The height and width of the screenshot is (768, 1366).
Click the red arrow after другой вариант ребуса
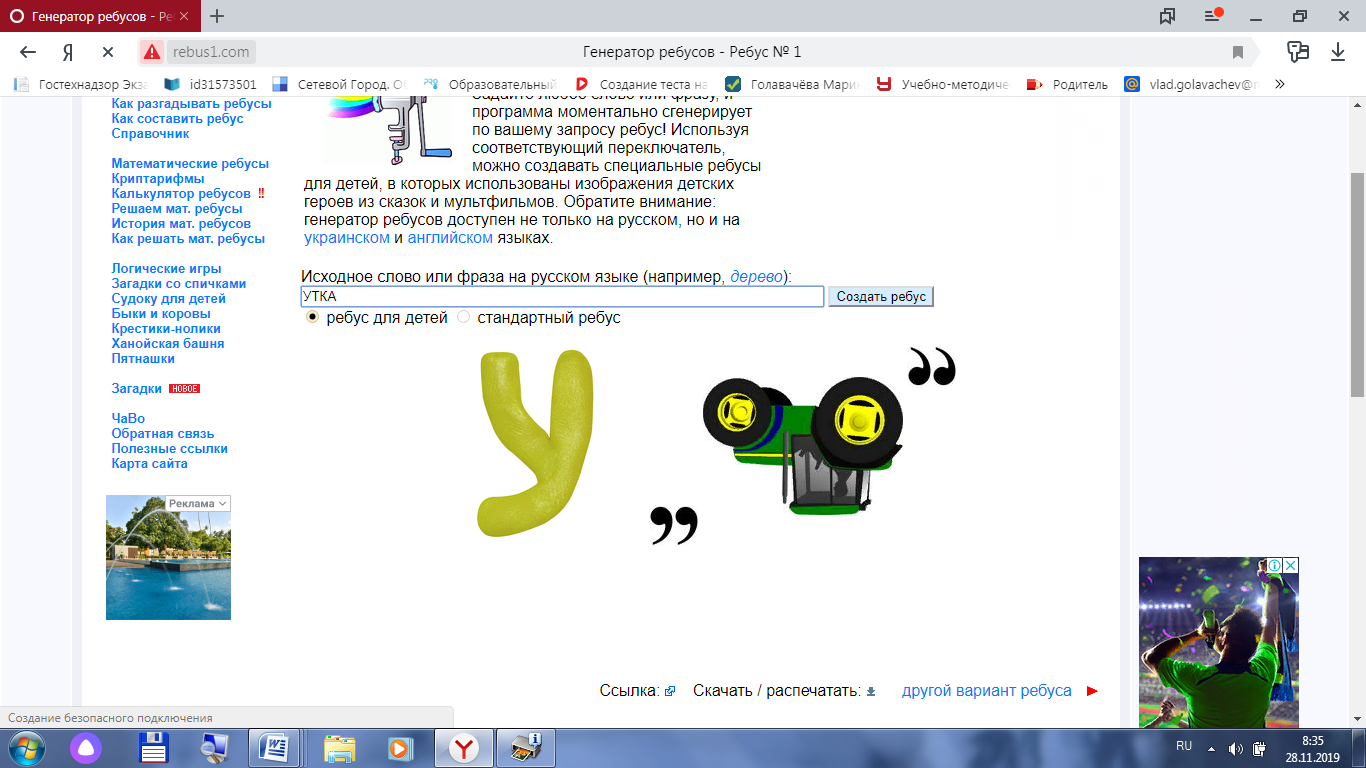coord(1092,691)
